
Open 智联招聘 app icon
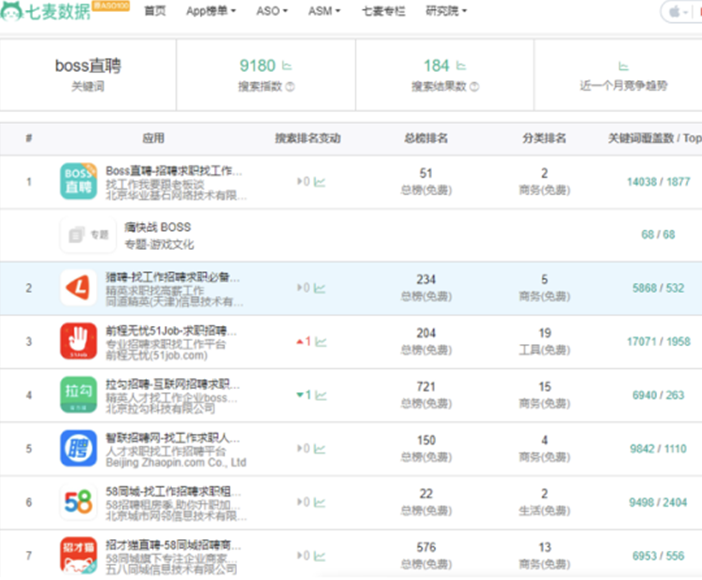pos(78,448)
